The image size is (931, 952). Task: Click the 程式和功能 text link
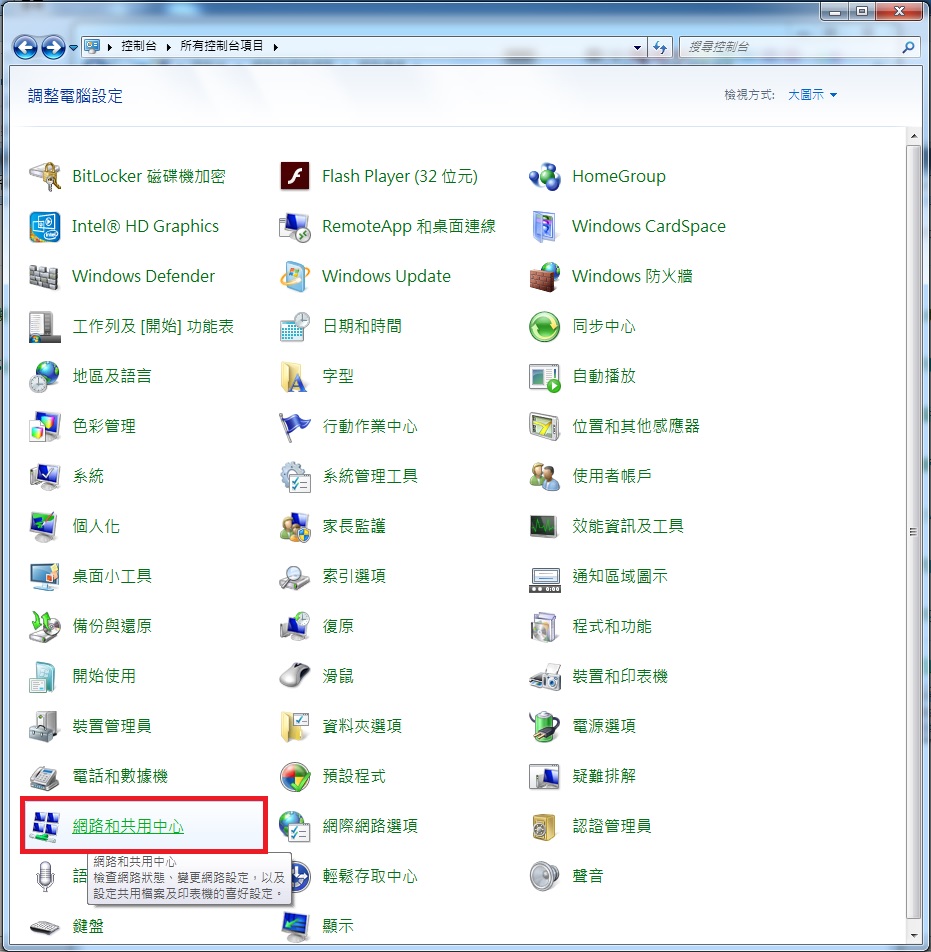pos(611,627)
